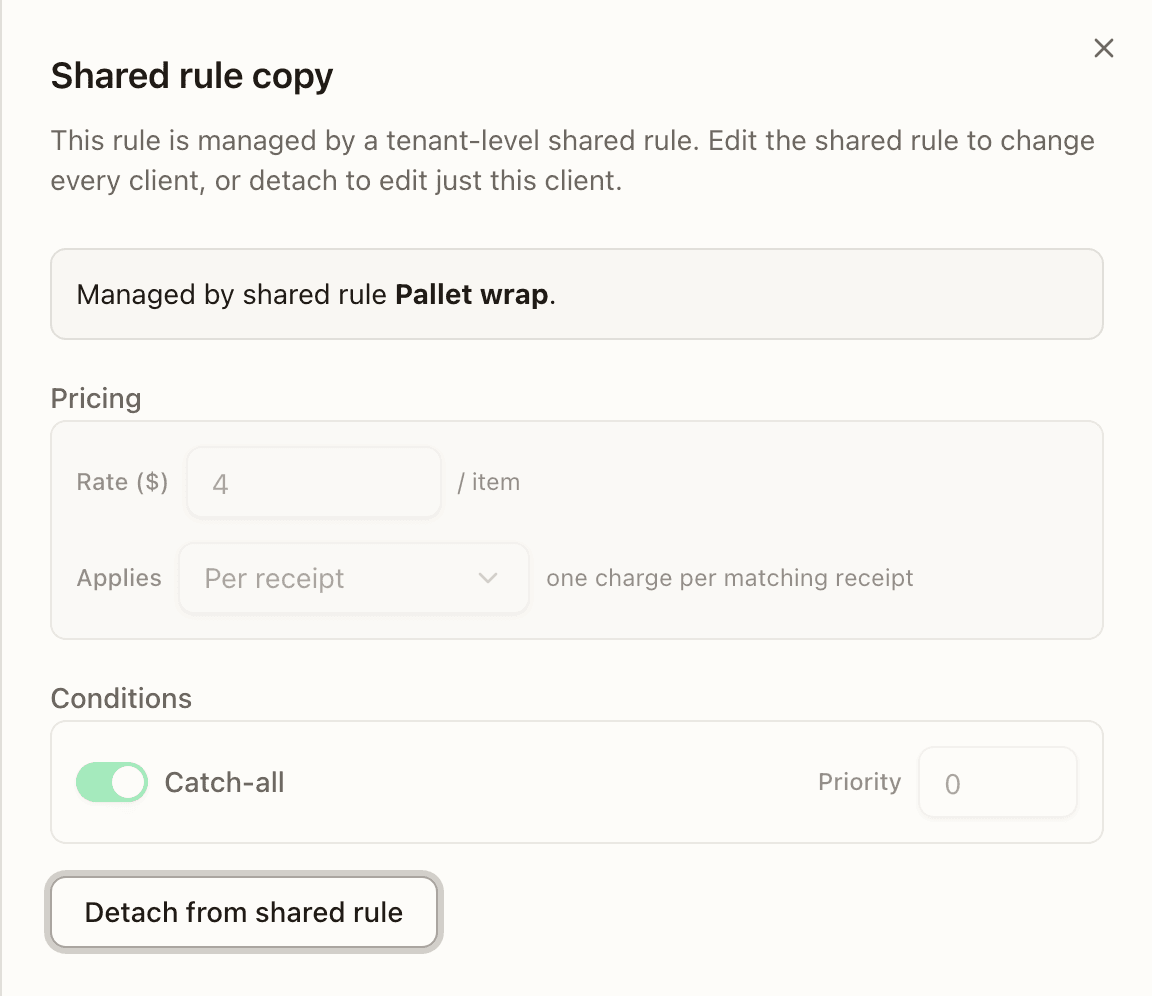This screenshot has width=1152, height=996.
Task: Click 'one charge per matching receipt' hint
Action: [730, 578]
